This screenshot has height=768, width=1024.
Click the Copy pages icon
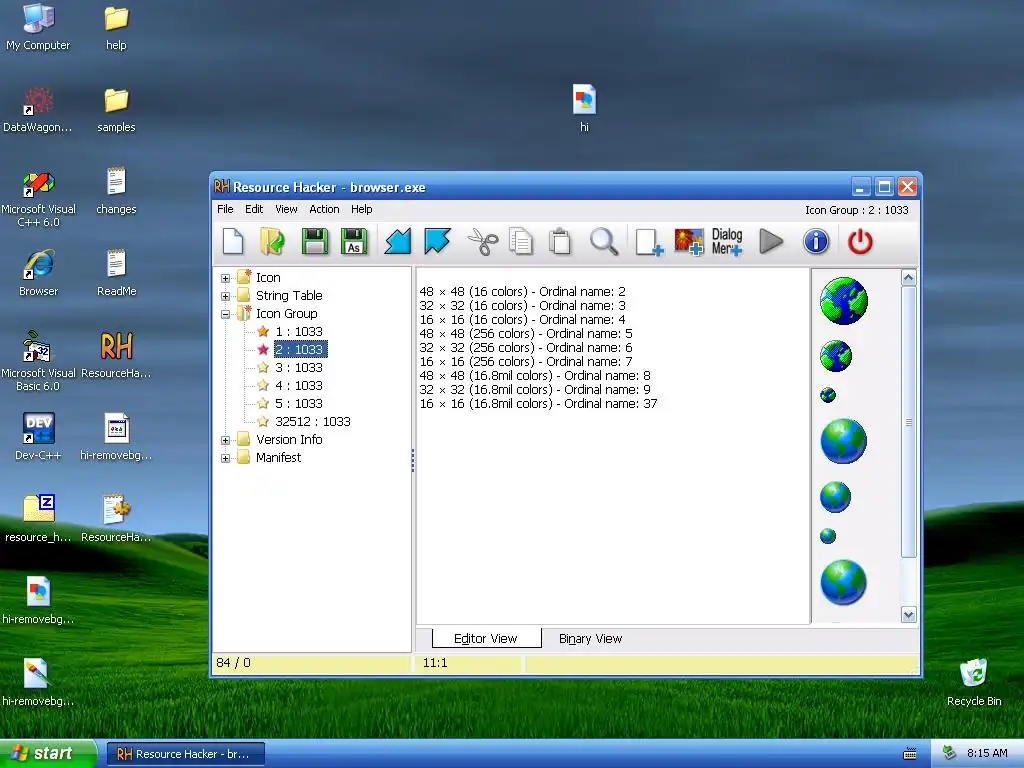point(520,242)
